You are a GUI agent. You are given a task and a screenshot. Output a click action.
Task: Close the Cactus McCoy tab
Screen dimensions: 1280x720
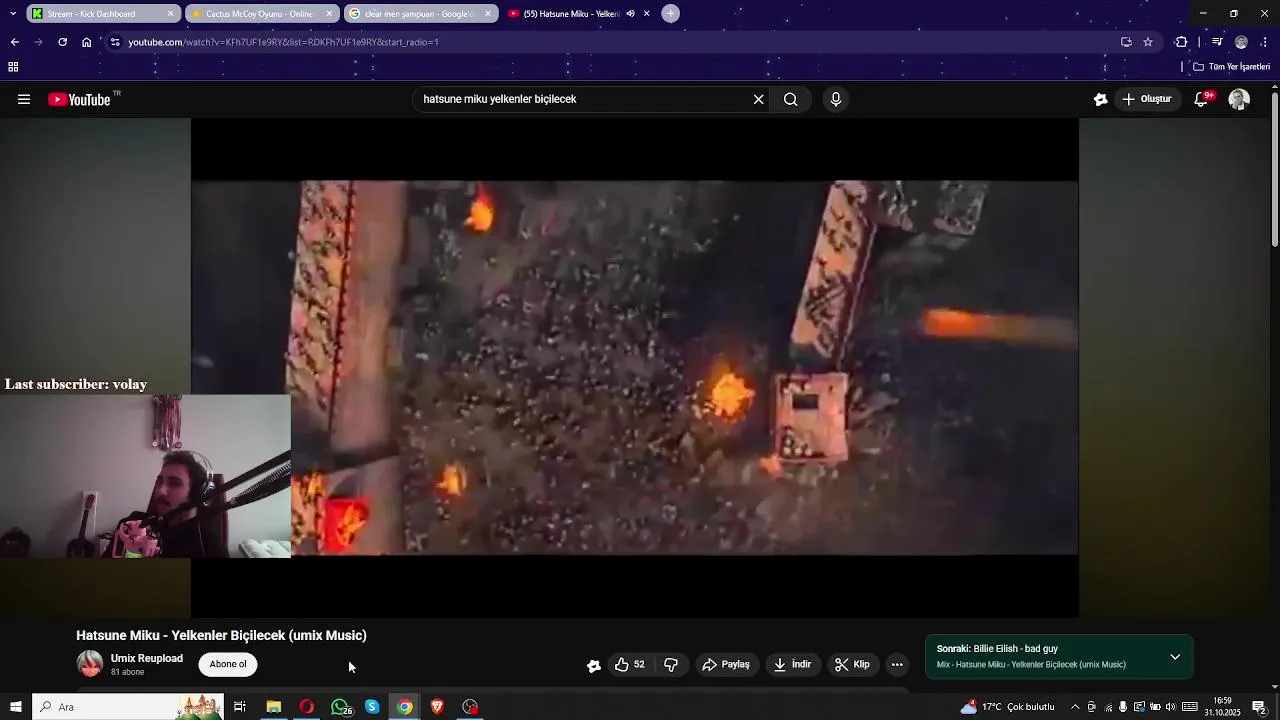(329, 14)
